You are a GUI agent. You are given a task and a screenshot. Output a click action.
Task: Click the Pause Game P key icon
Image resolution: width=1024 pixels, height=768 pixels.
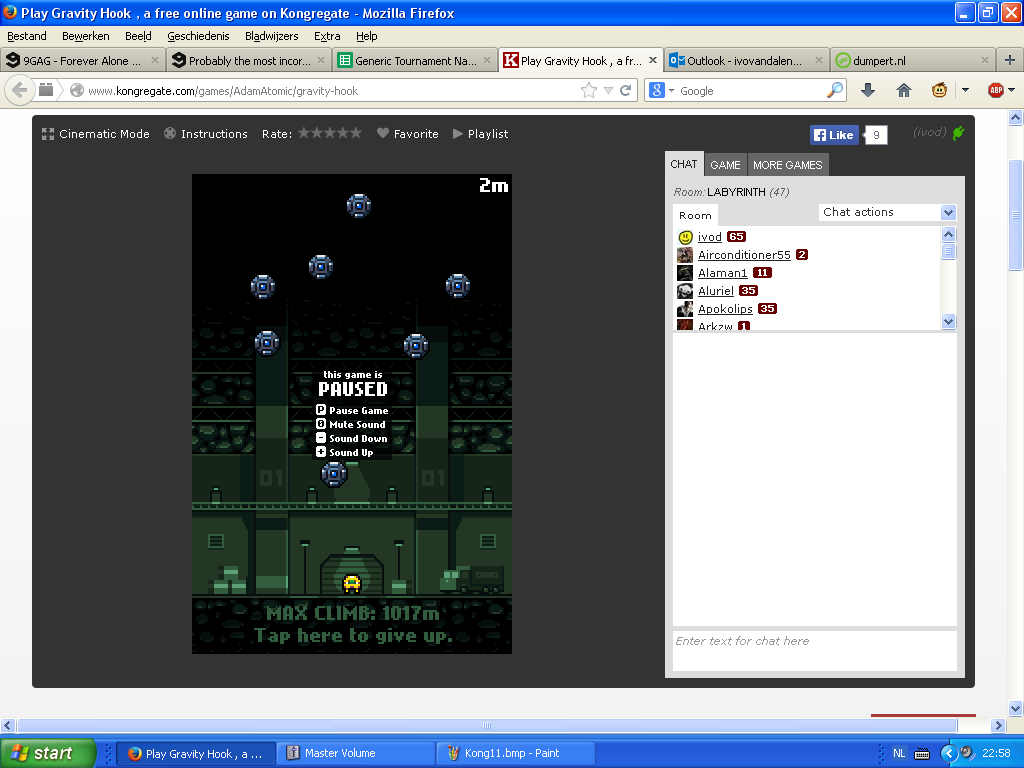321,409
